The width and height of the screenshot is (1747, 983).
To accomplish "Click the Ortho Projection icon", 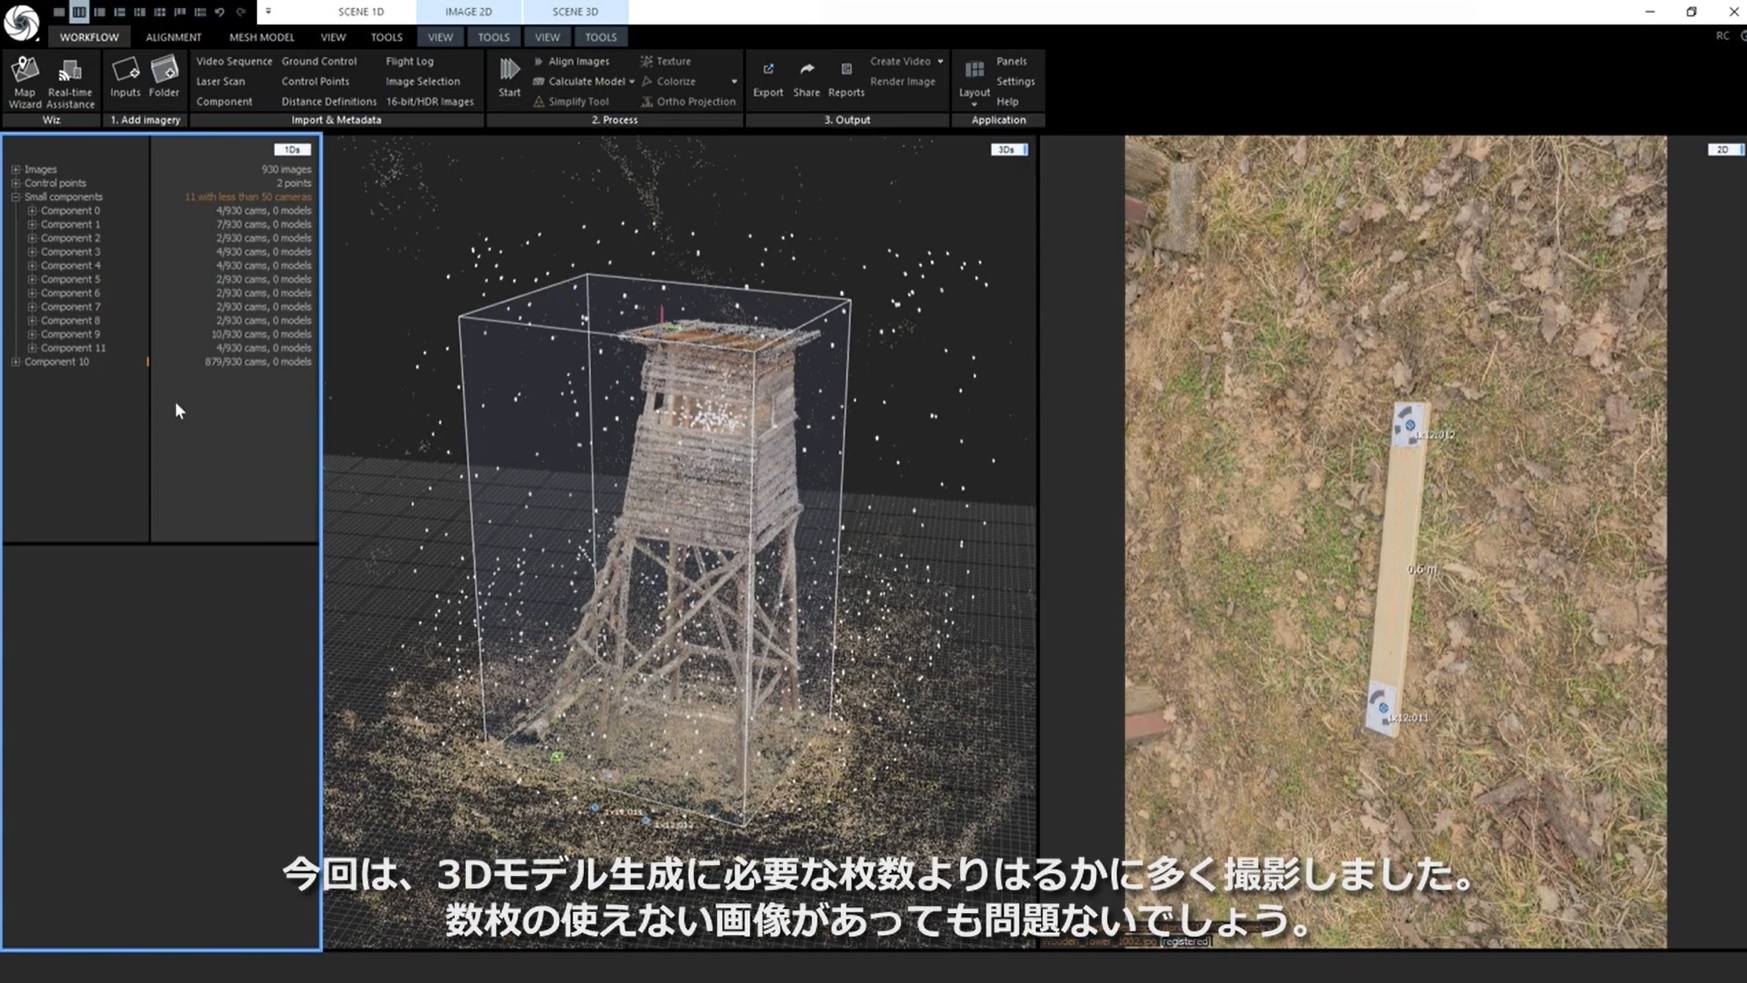I will (x=647, y=101).
